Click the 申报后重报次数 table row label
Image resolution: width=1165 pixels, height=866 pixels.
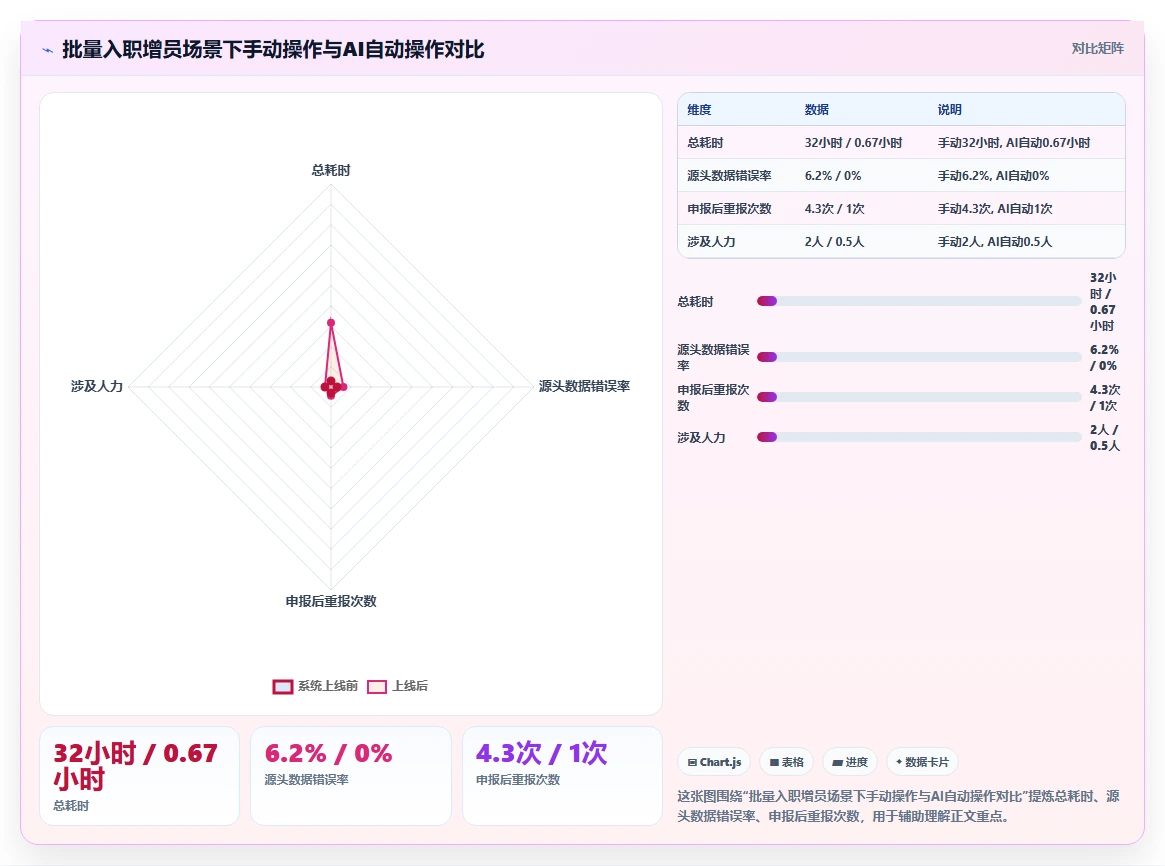pos(729,209)
